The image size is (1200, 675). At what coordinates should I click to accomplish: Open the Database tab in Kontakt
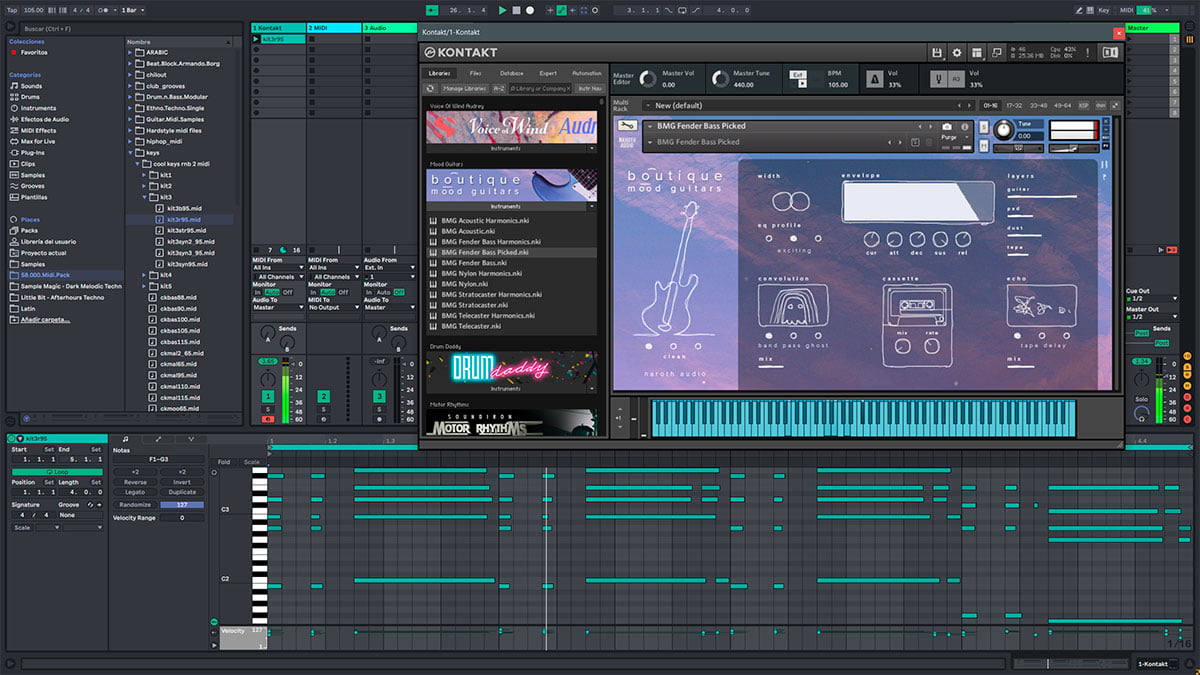pyautogui.click(x=511, y=73)
